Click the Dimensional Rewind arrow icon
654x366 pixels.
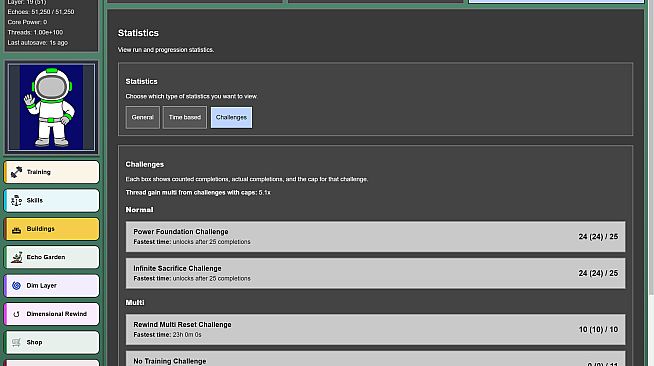[16, 314]
